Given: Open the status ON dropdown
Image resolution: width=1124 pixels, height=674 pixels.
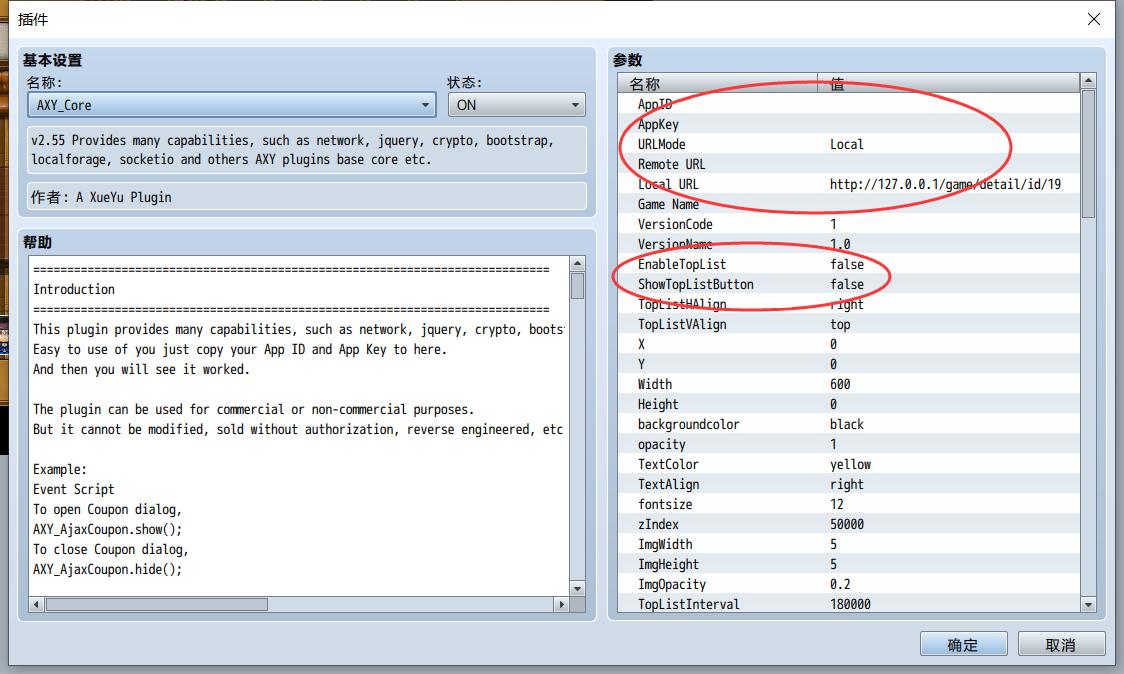Looking at the screenshot, I should 516,105.
